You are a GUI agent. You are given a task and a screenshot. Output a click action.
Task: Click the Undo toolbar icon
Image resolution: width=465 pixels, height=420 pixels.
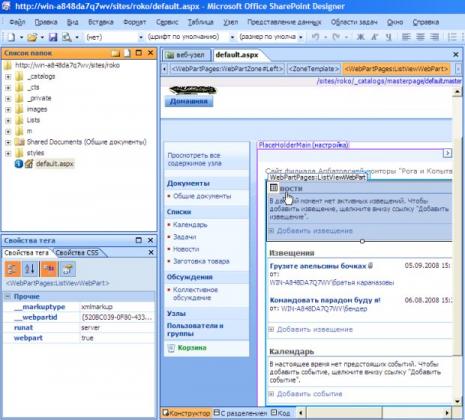pyautogui.click(x=315, y=37)
